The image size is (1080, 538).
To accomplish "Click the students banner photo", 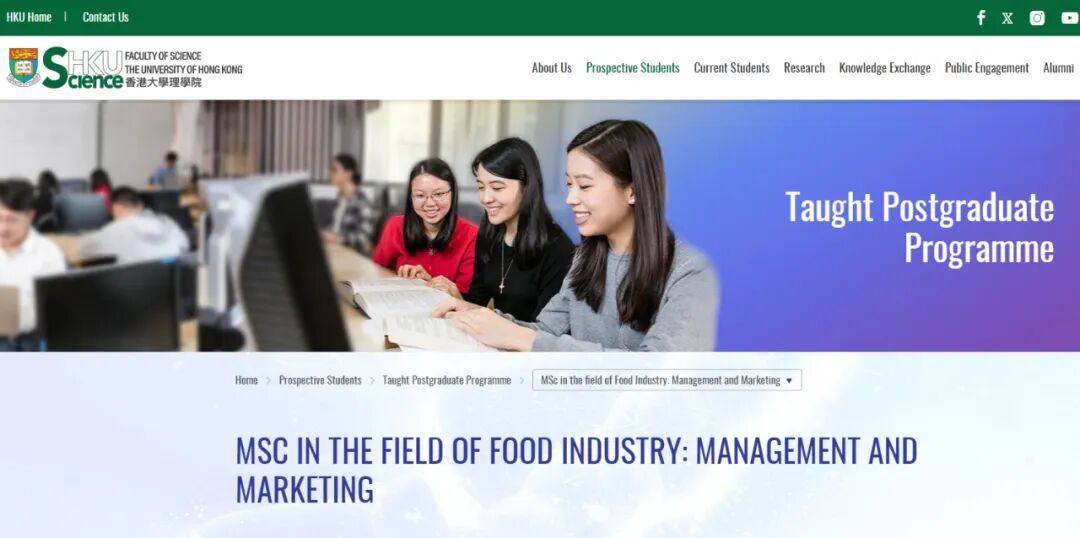I will pos(358,226).
